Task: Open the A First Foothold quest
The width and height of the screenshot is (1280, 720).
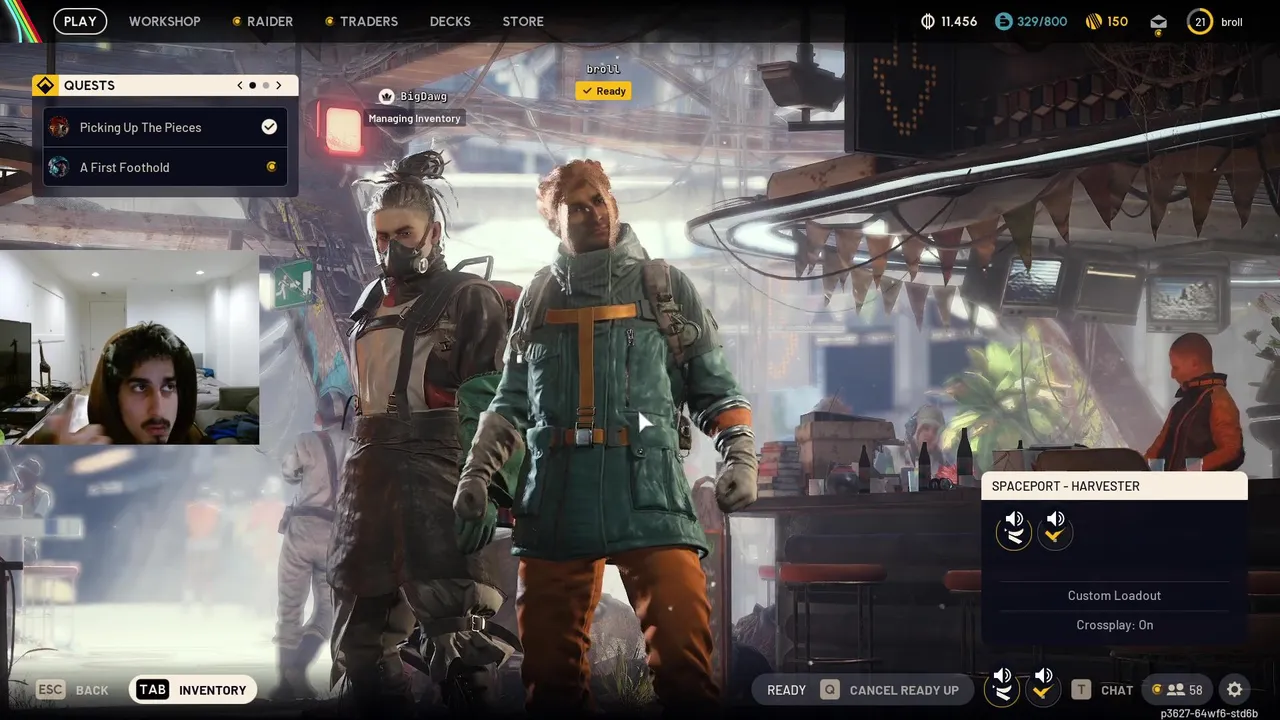Action: [166, 167]
